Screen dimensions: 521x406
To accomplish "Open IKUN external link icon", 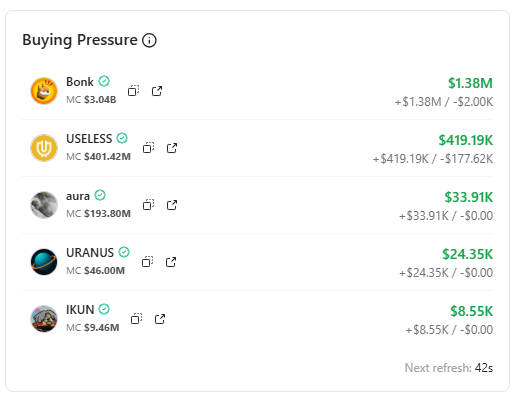I will (160, 319).
